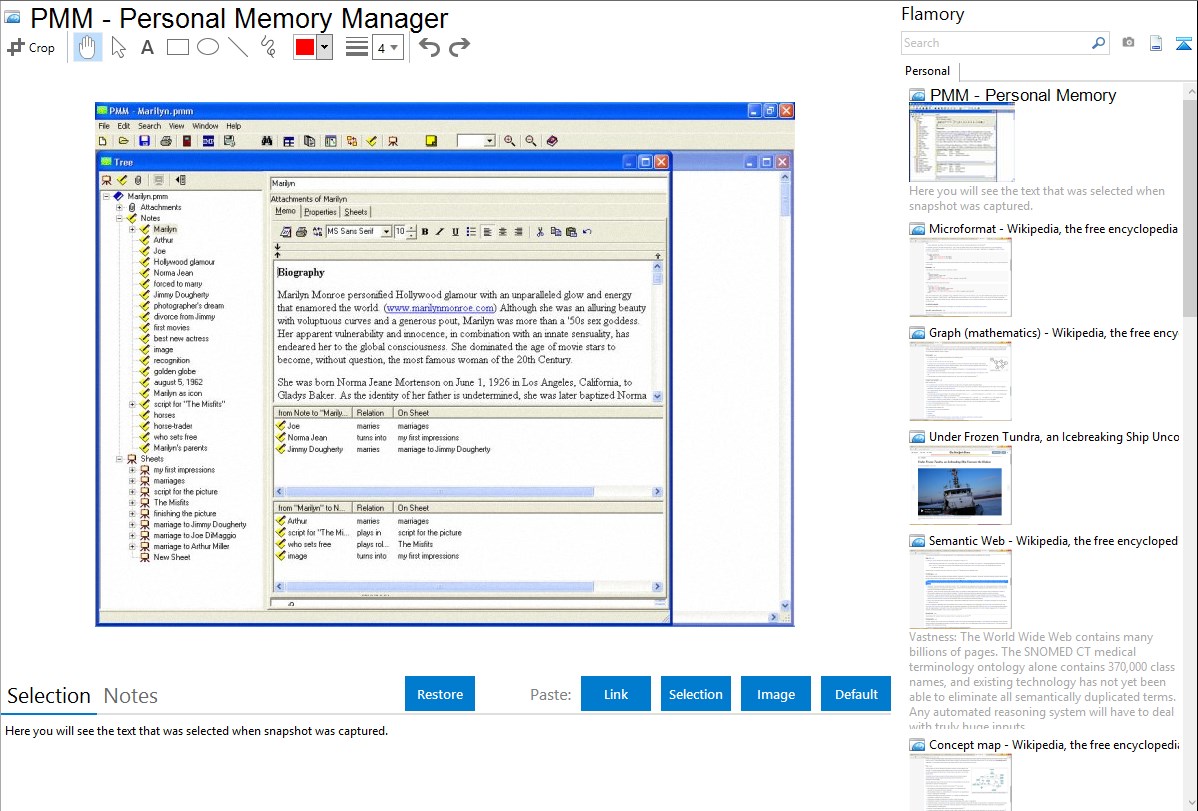Image resolution: width=1198 pixels, height=811 pixels.
Task: Select the hand pan tool
Action: (x=87, y=47)
